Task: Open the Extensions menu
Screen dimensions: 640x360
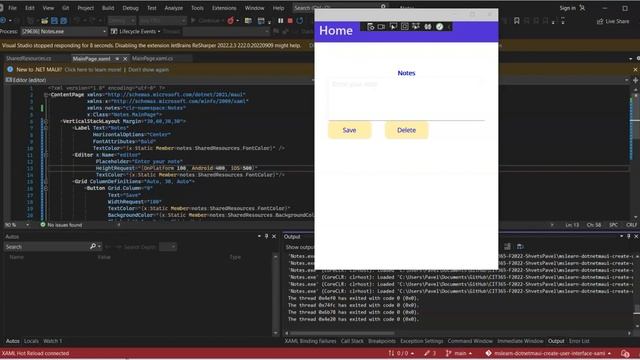Action: coord(224,8)
